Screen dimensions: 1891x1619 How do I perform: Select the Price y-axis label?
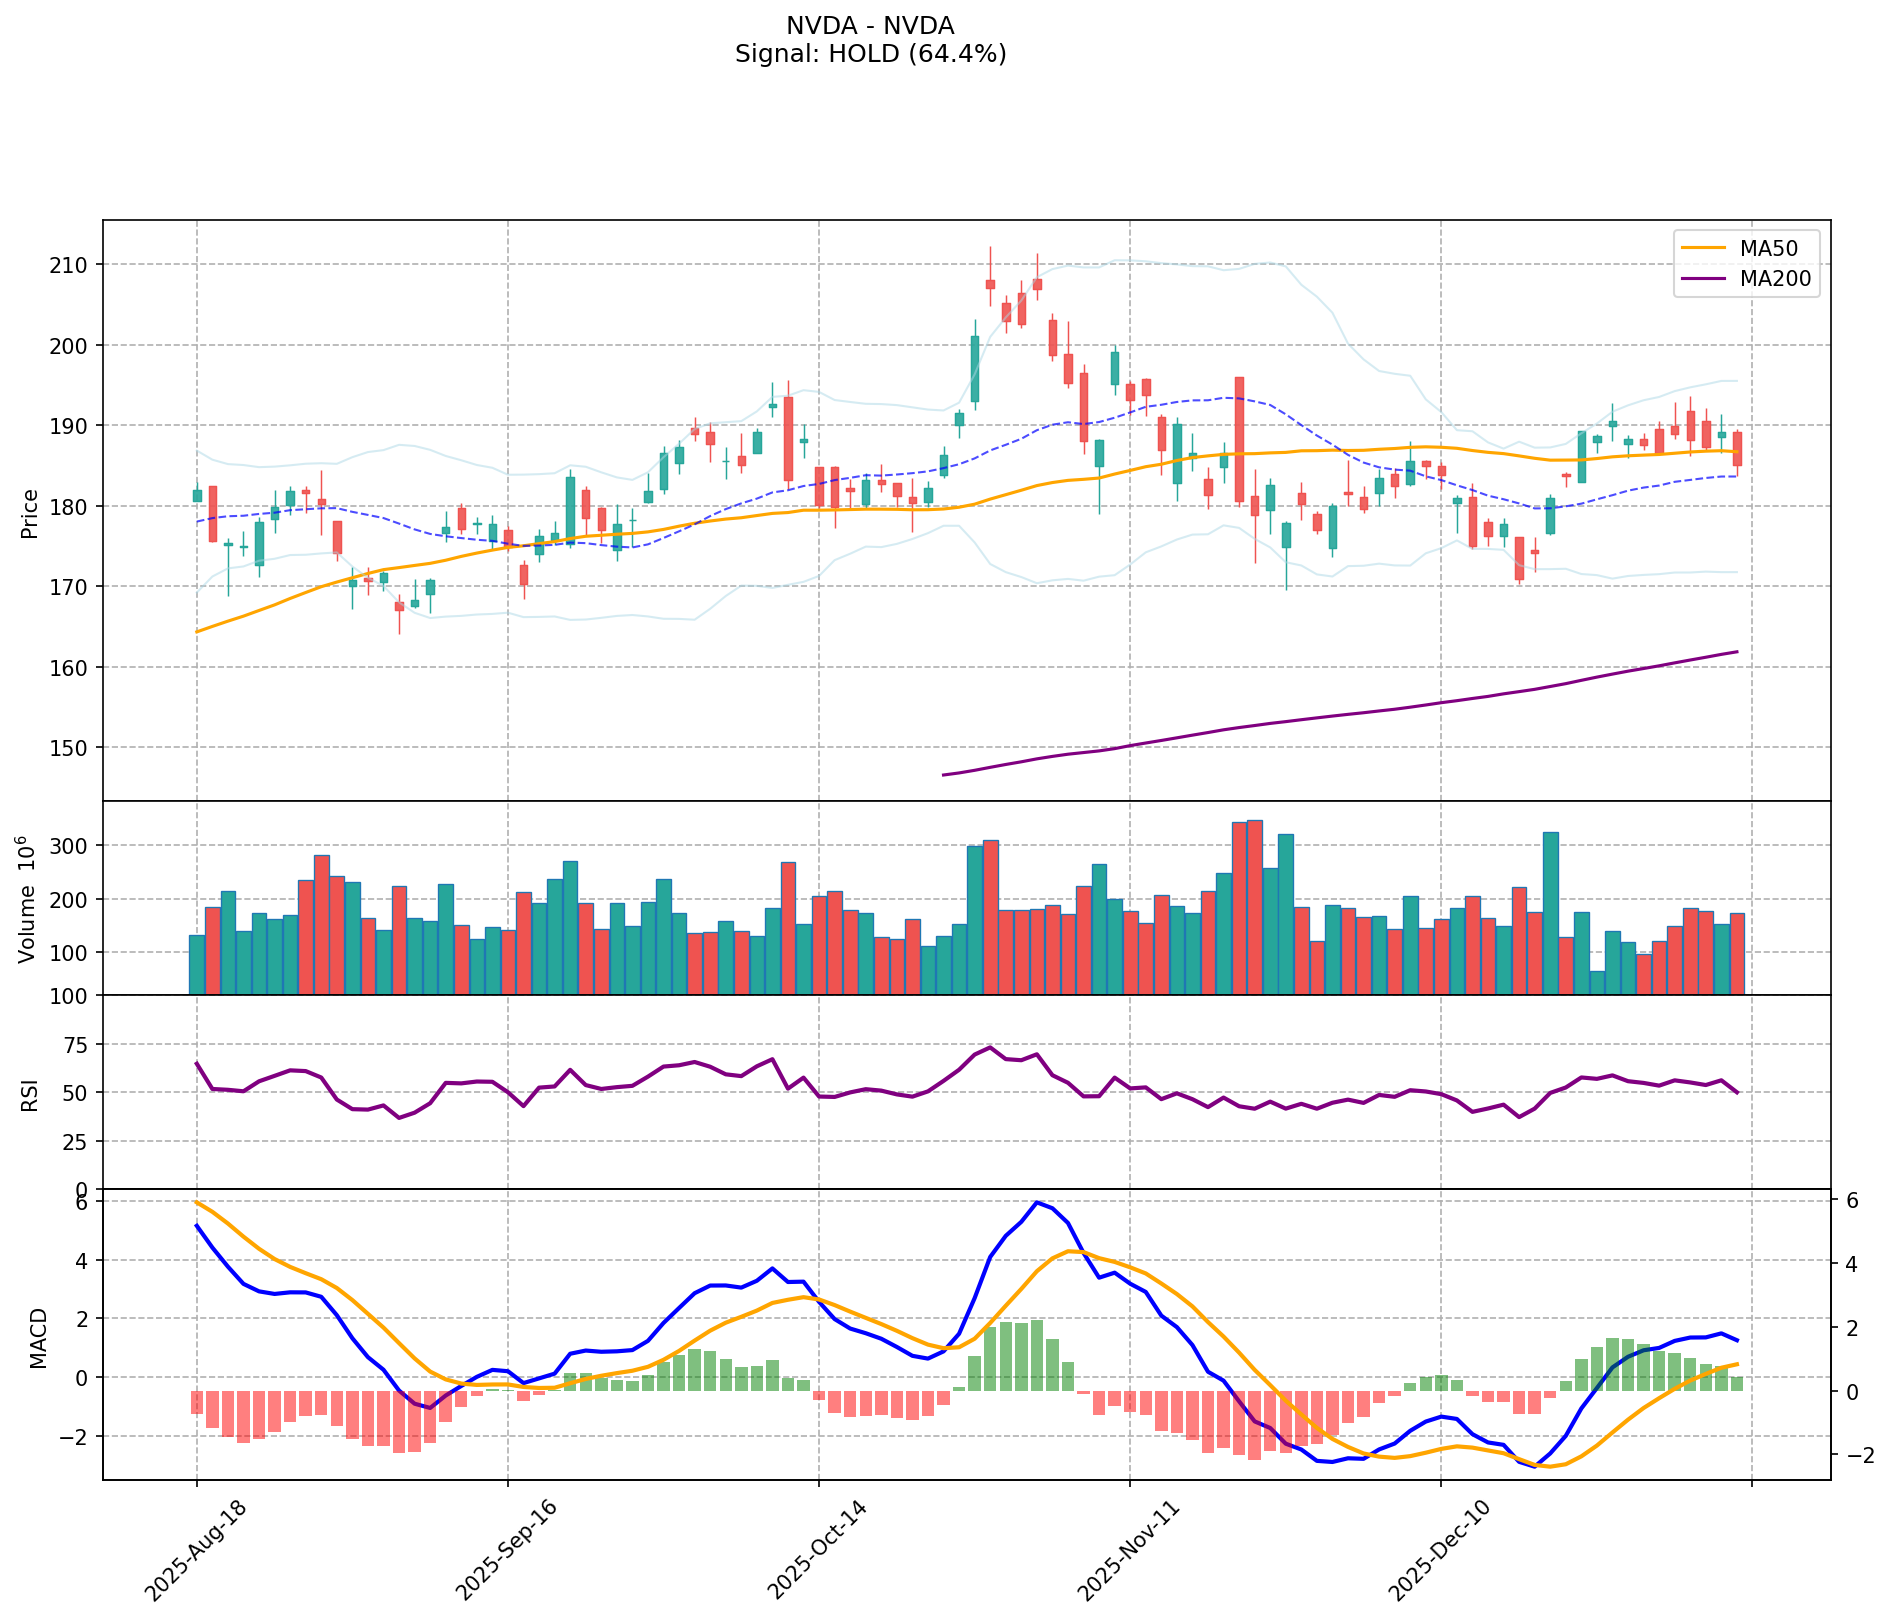pos(30,513)
